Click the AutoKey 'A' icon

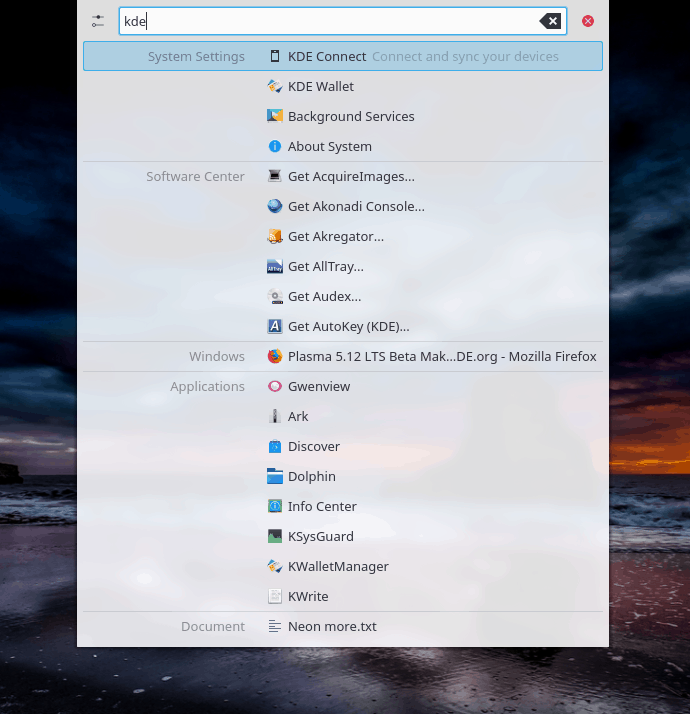(x=275, y=326)
